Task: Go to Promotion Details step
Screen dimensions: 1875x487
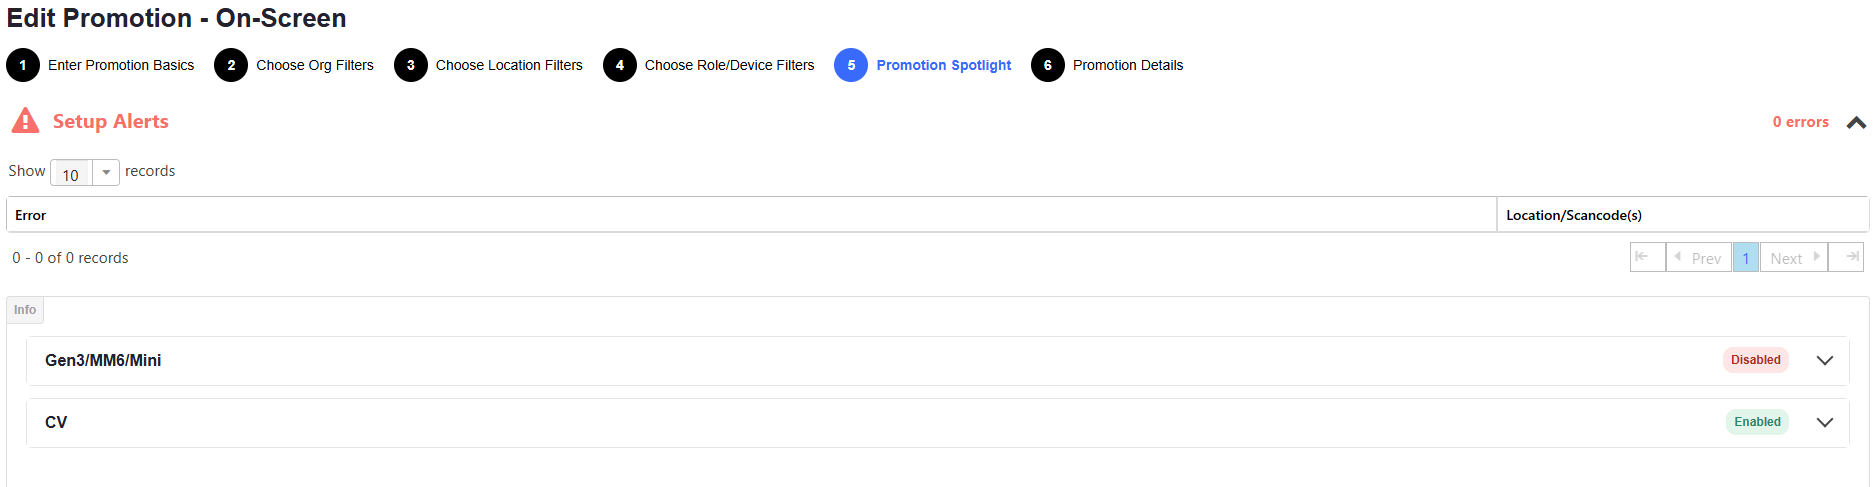Action: click(x=1127, y=65)
